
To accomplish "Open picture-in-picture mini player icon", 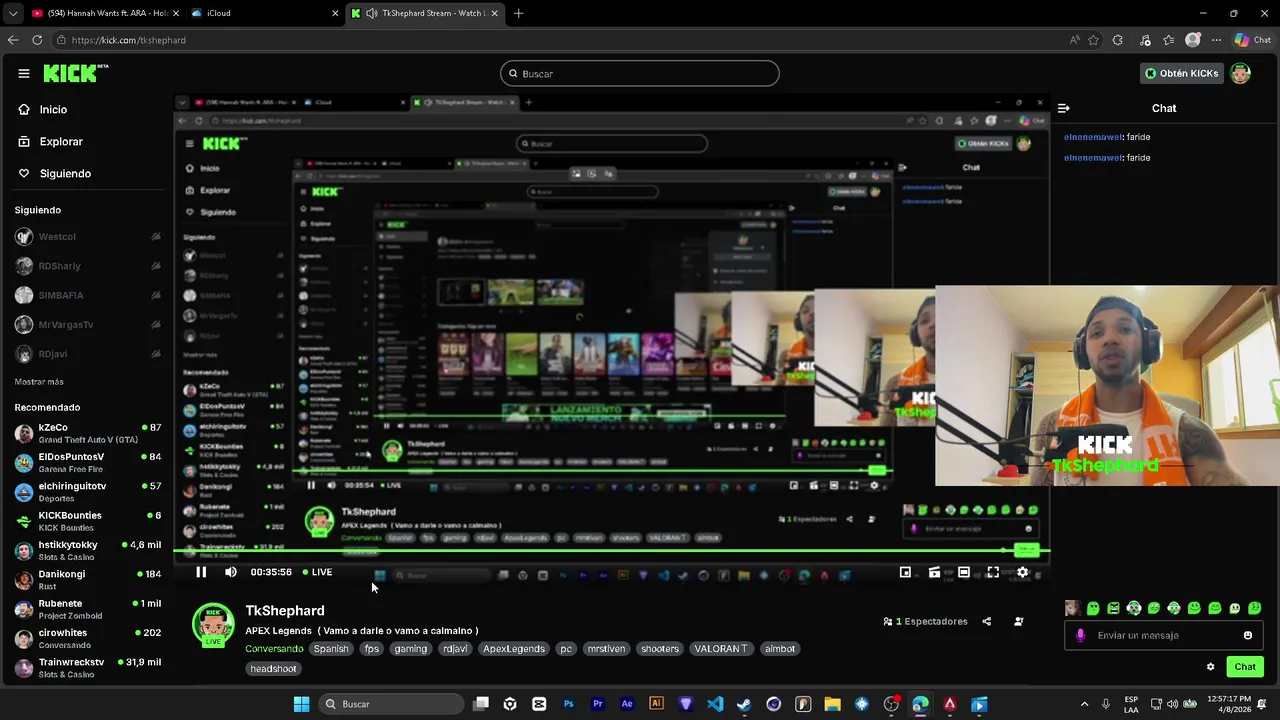I will click(905, 572).
